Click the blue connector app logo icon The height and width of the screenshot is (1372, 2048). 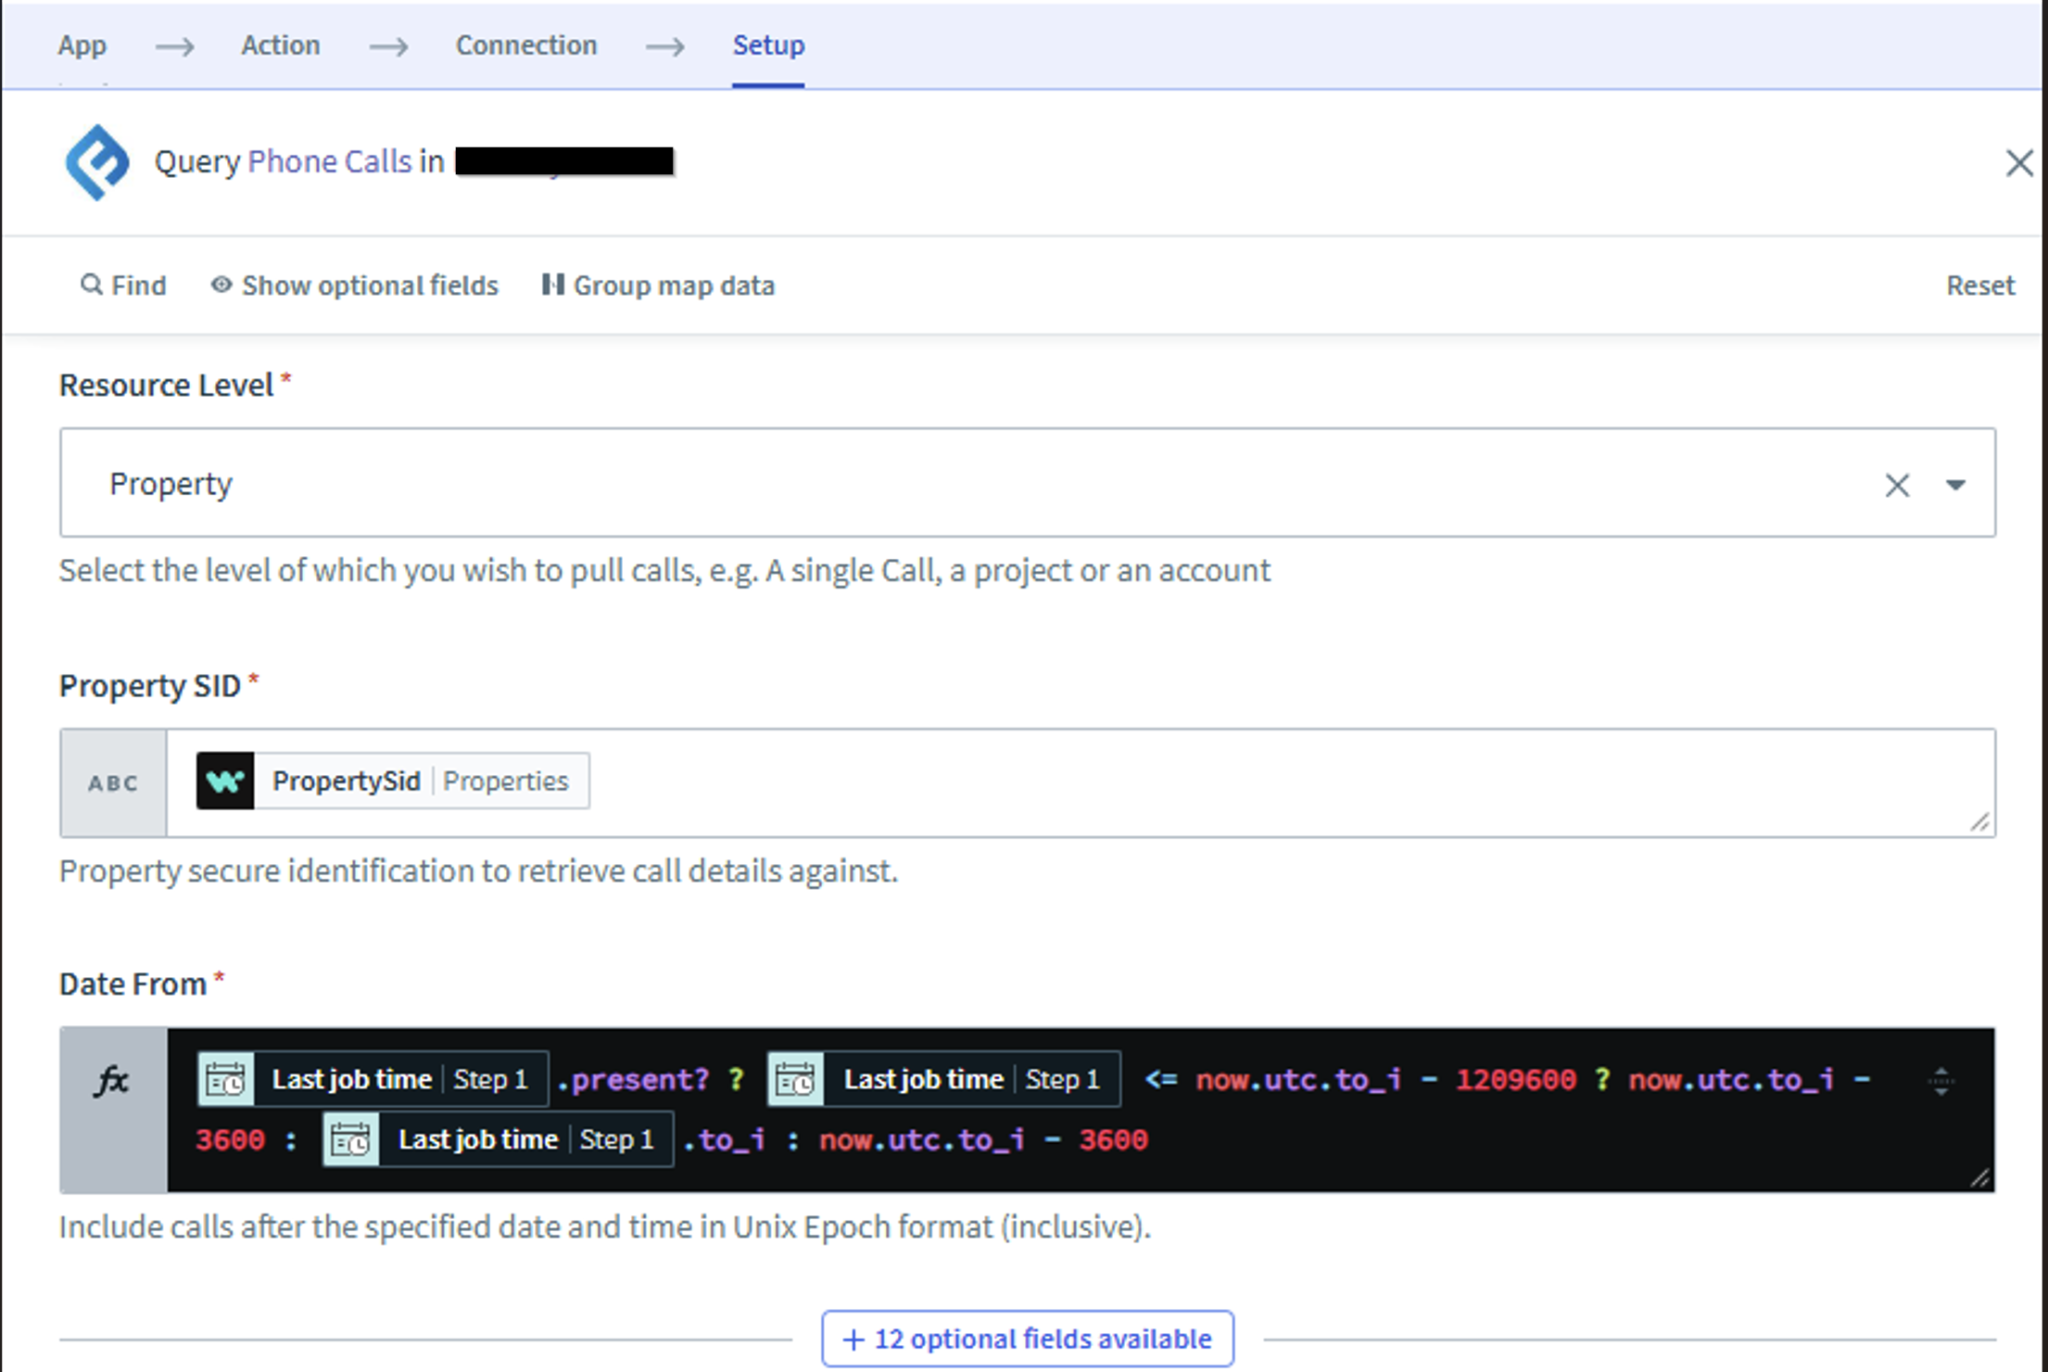click(97, 162)
